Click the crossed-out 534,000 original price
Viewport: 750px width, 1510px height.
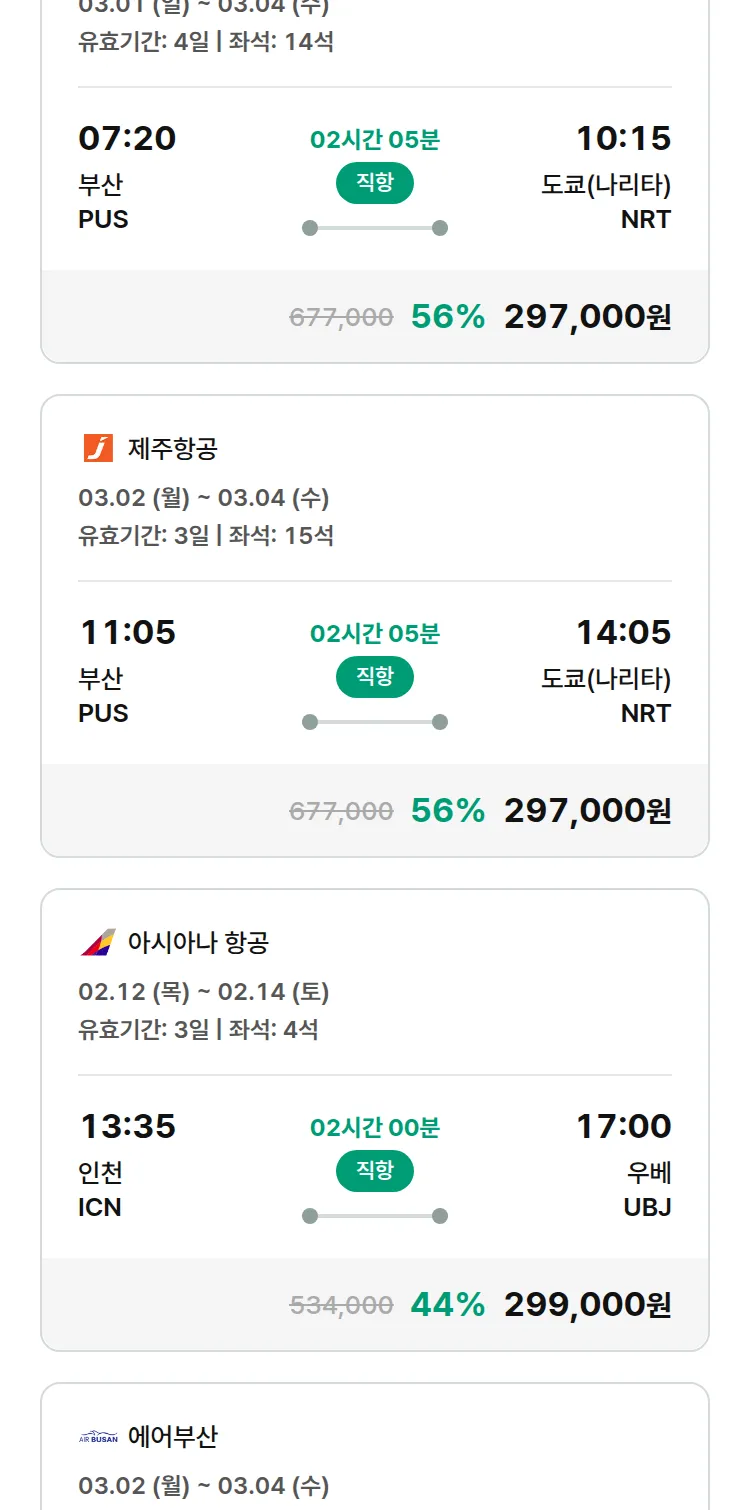pos(341,1305)
